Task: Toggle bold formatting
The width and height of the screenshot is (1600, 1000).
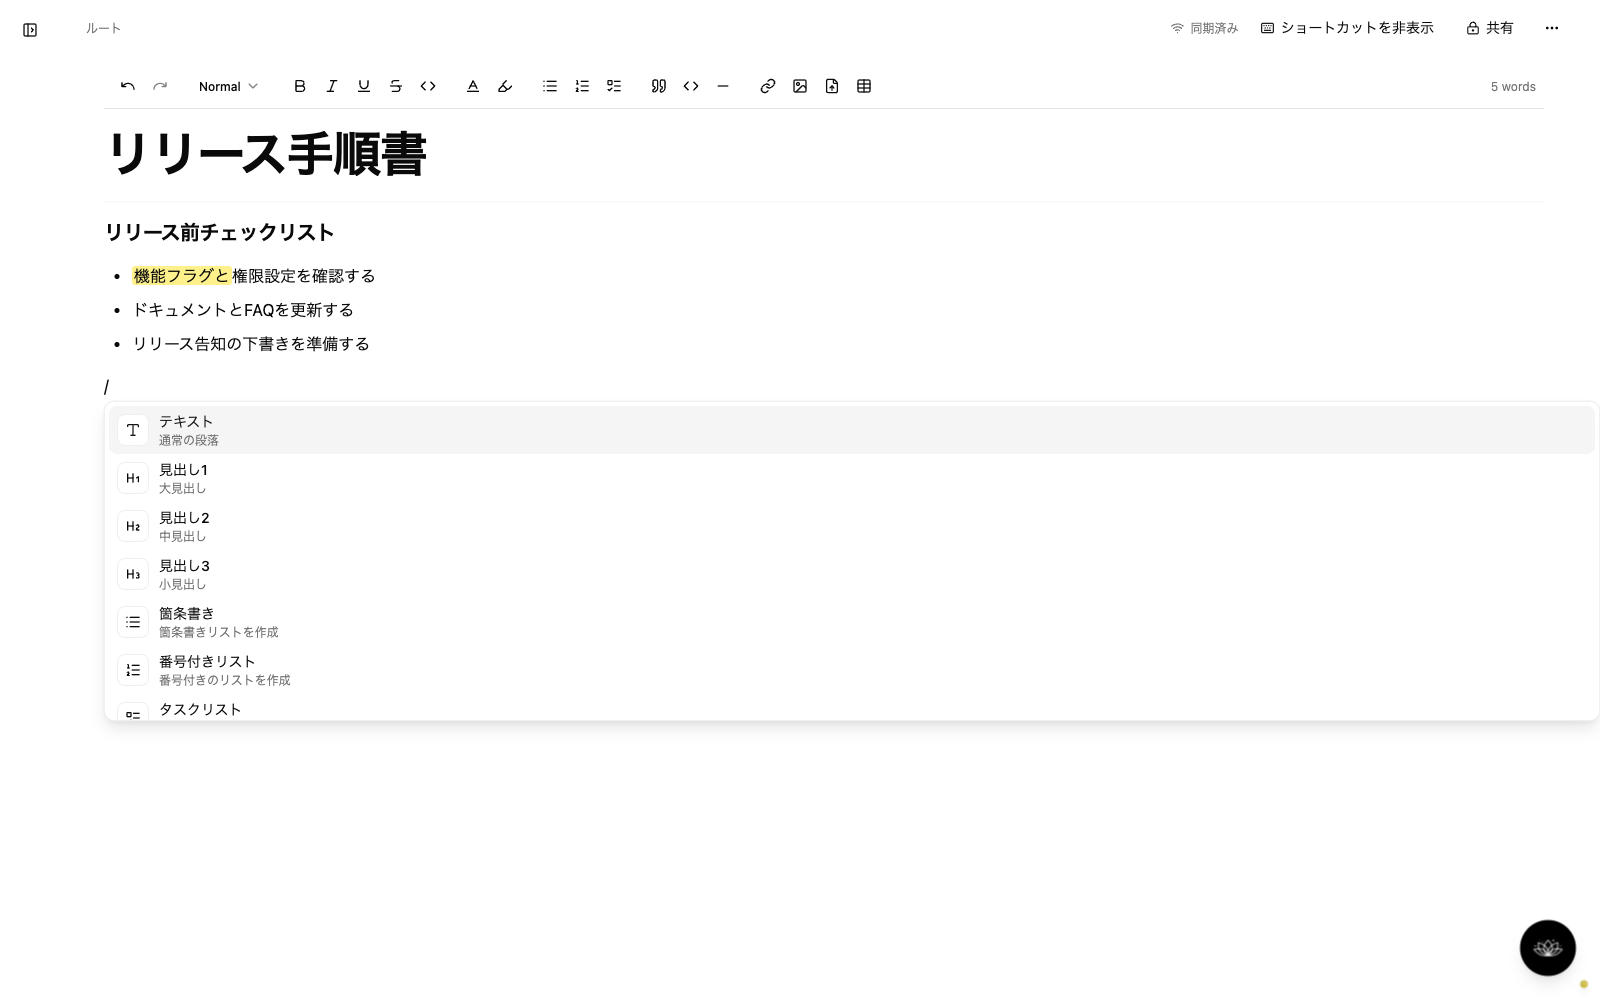Action: (300, 86)
